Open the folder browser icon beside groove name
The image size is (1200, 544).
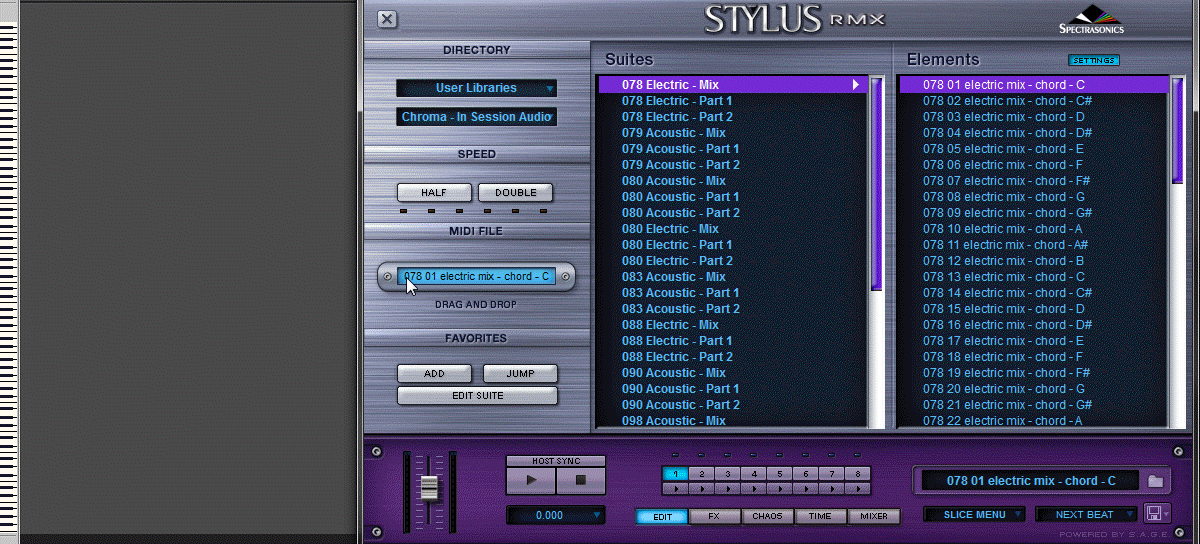coord(1156,481)
